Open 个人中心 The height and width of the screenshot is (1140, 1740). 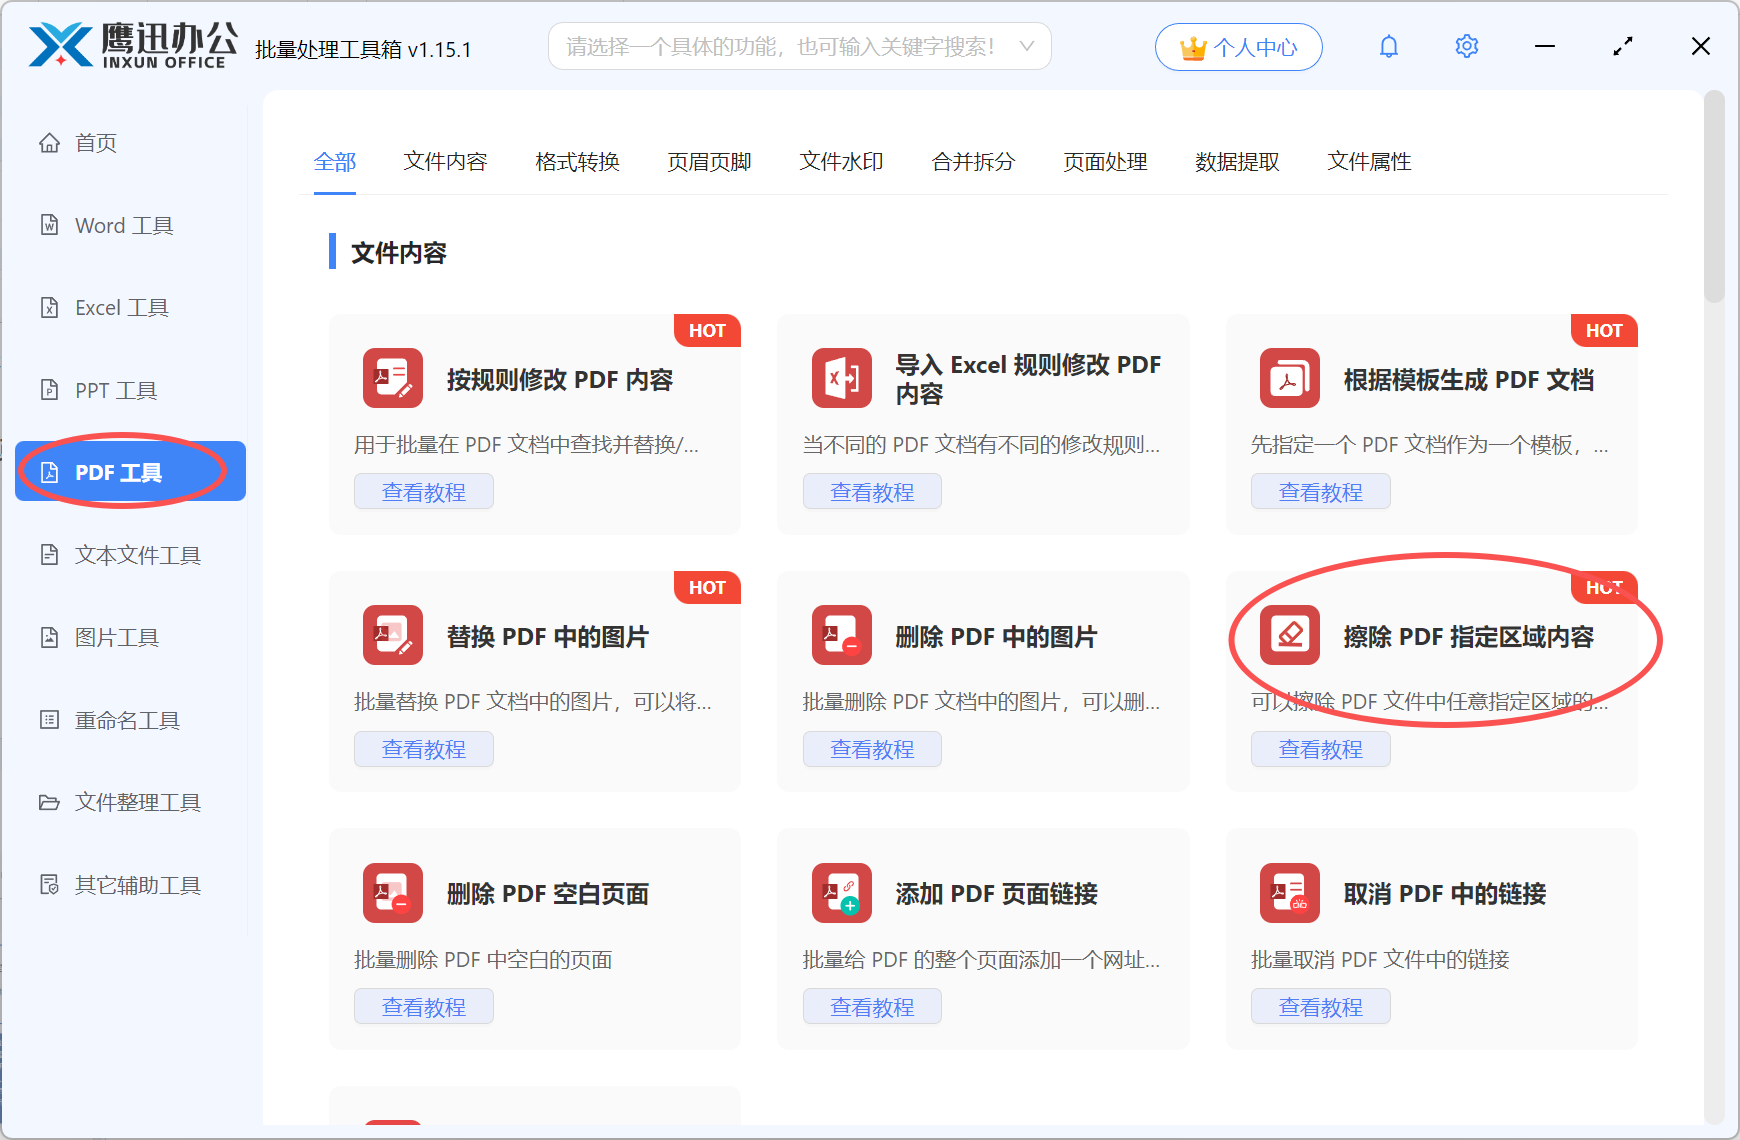click(x=1238, y=46)
